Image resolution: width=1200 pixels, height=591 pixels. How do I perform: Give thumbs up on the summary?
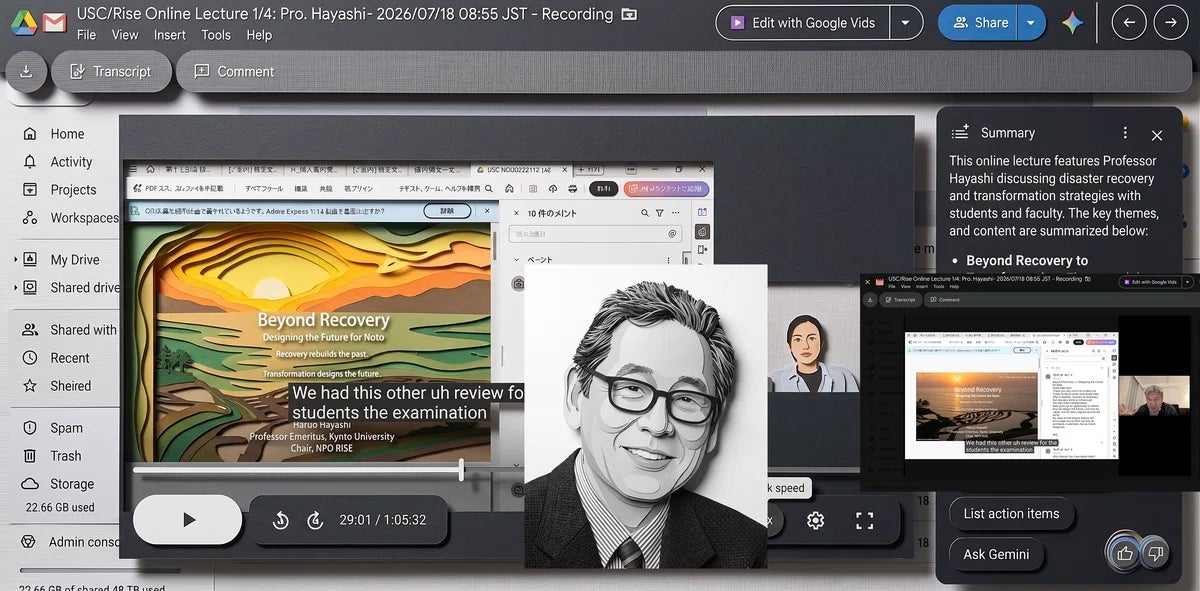(1125, 552)
